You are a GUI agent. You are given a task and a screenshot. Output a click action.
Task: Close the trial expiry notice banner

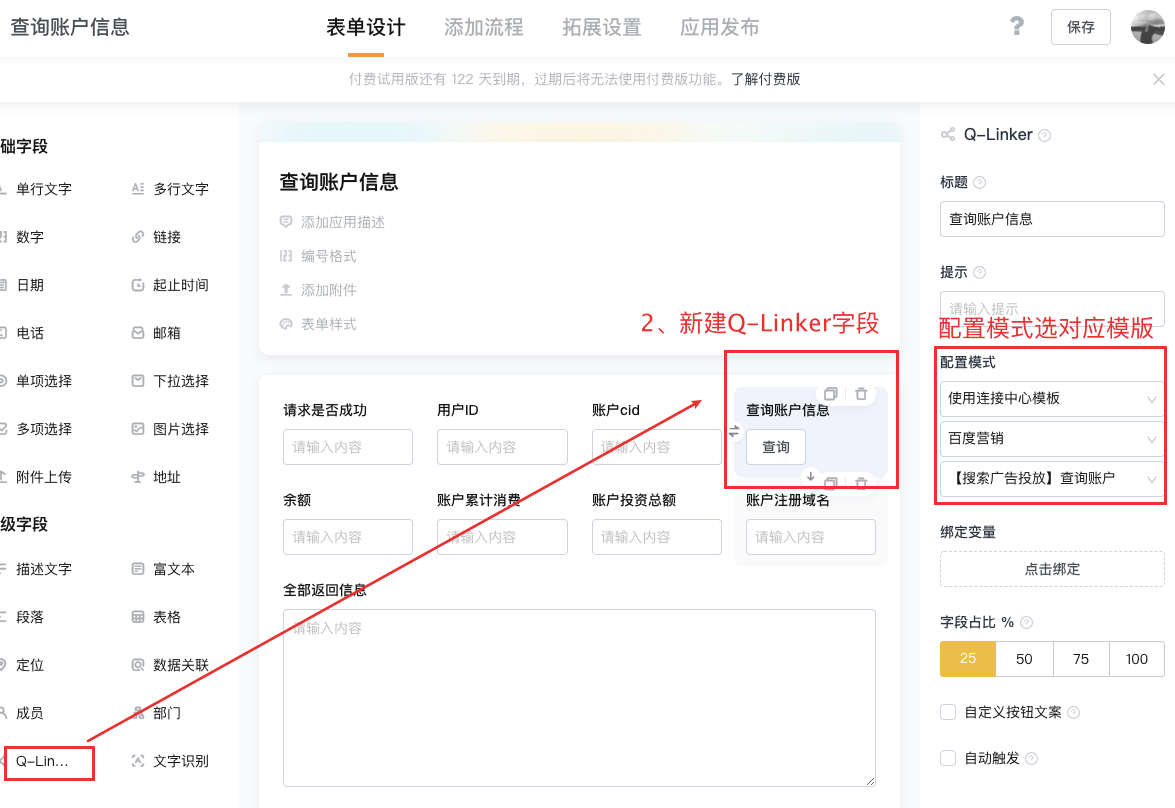pyautogui.click(x=1159, y=79)
